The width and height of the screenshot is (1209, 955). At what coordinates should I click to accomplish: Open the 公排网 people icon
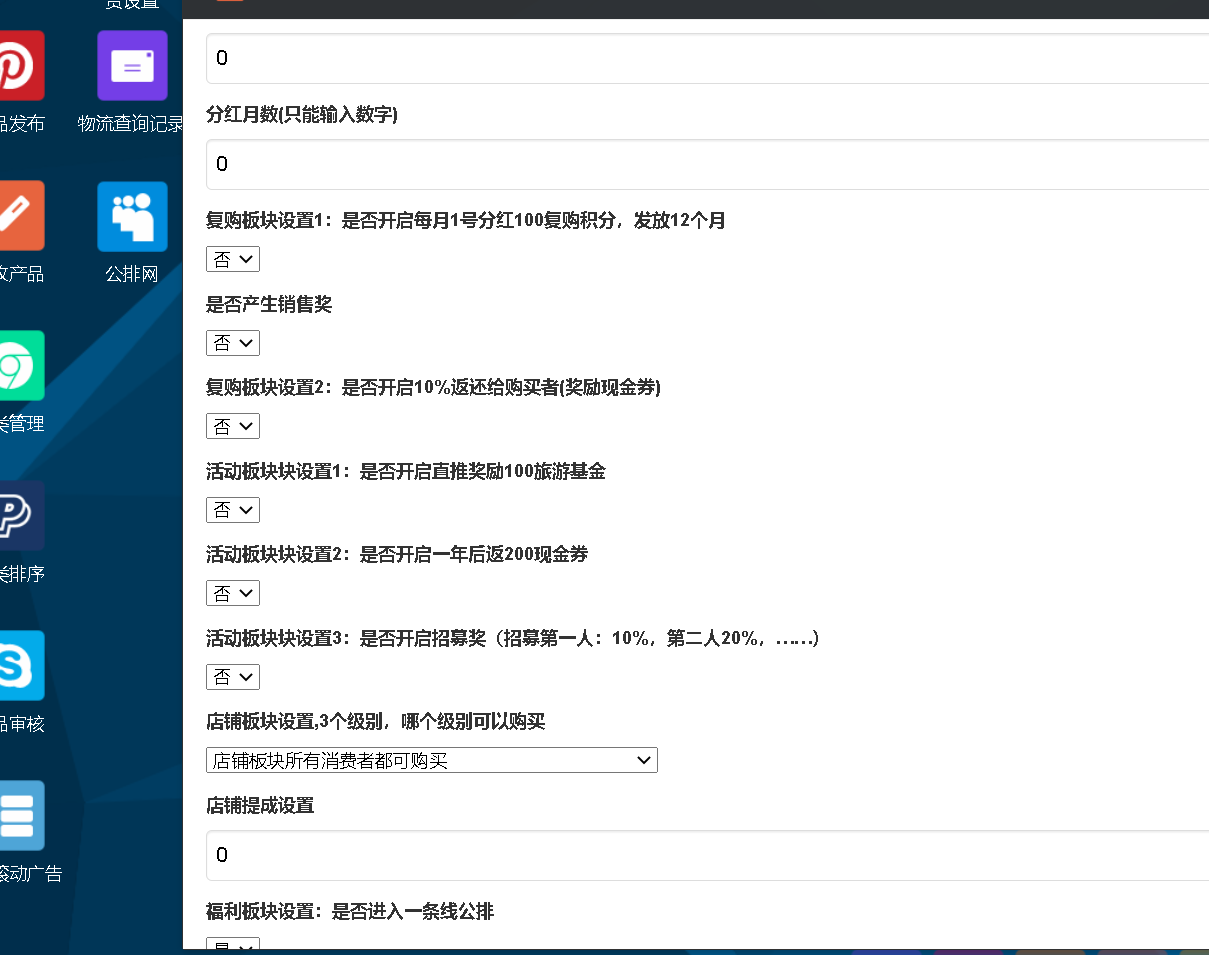[132, 216]
